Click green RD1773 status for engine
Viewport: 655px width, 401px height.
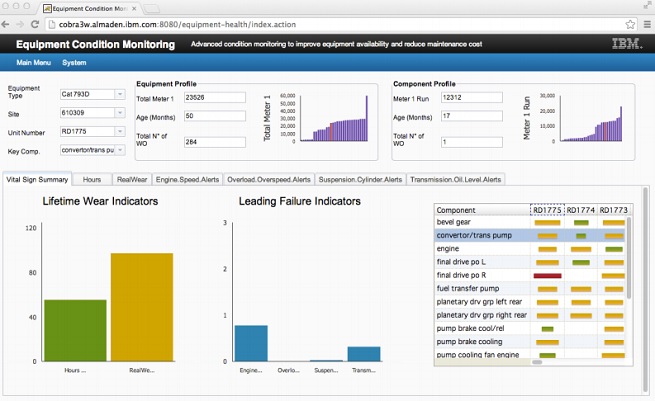tap(614, 249)
